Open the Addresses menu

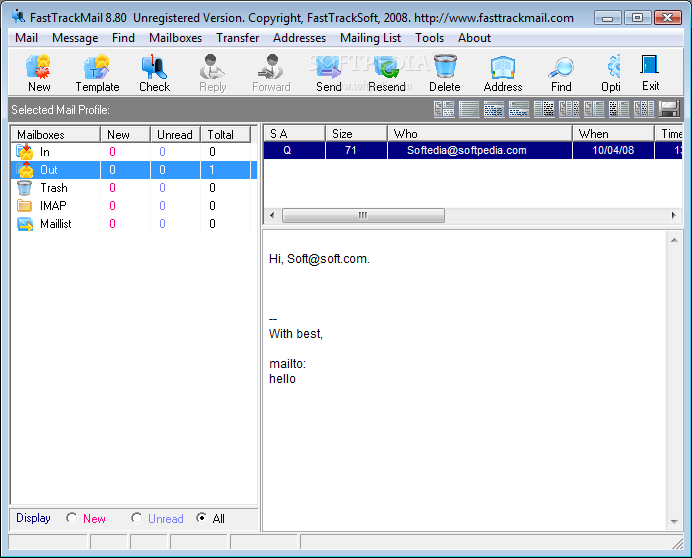pos(299,38)
